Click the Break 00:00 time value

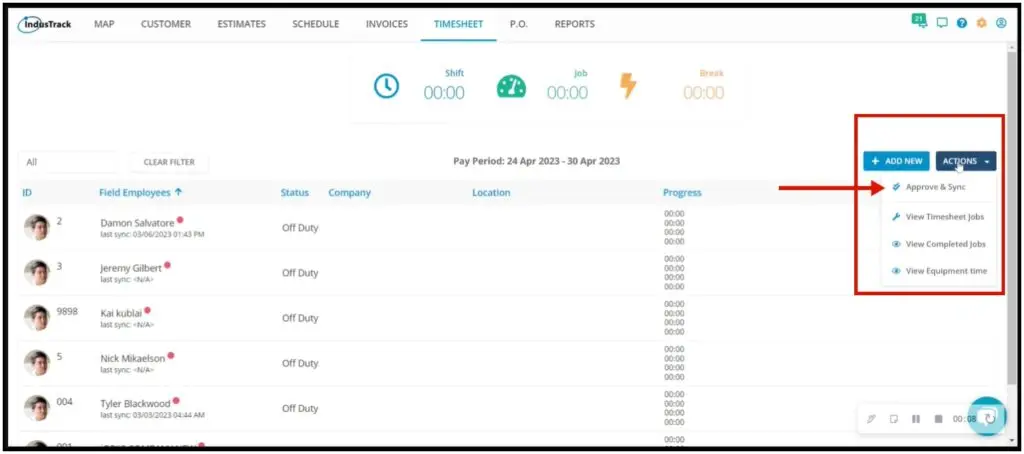coord(704,93)
